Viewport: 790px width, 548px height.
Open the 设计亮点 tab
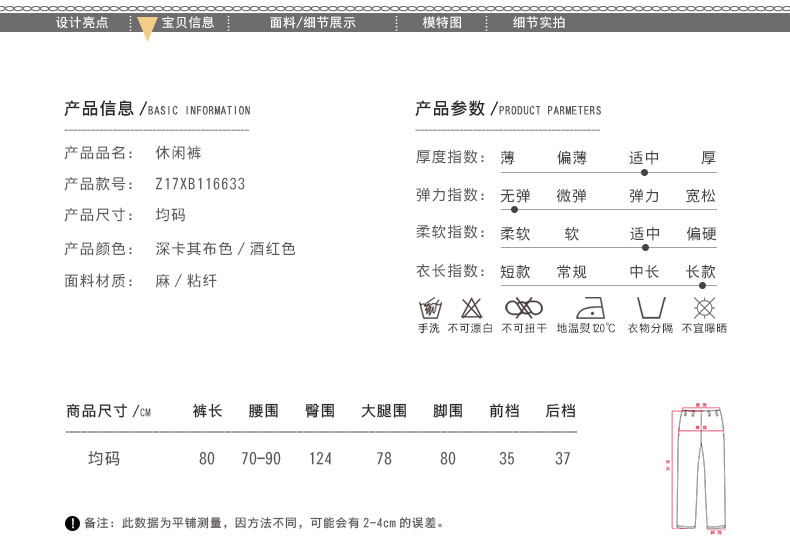coord(82,22)
